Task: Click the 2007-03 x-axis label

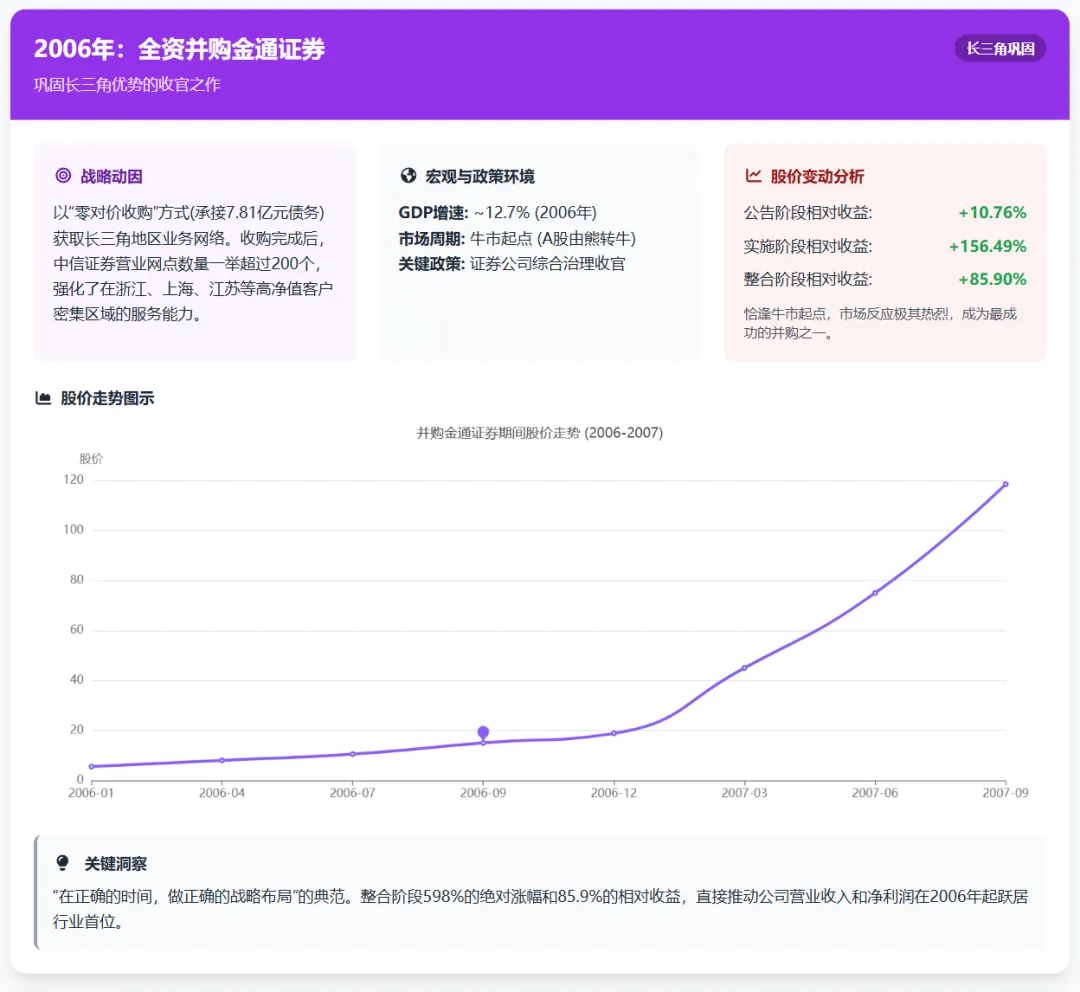Action: point(744,793)
